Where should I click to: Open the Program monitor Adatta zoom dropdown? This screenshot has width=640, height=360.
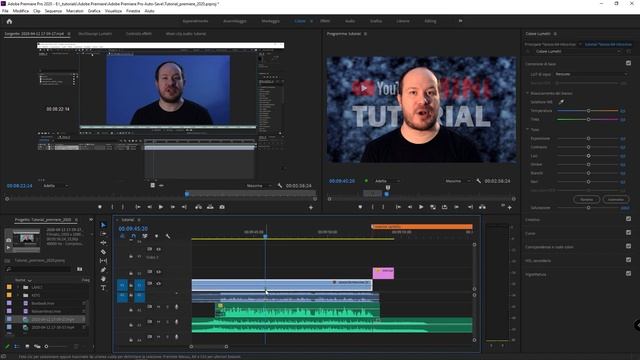coord(387,181)
